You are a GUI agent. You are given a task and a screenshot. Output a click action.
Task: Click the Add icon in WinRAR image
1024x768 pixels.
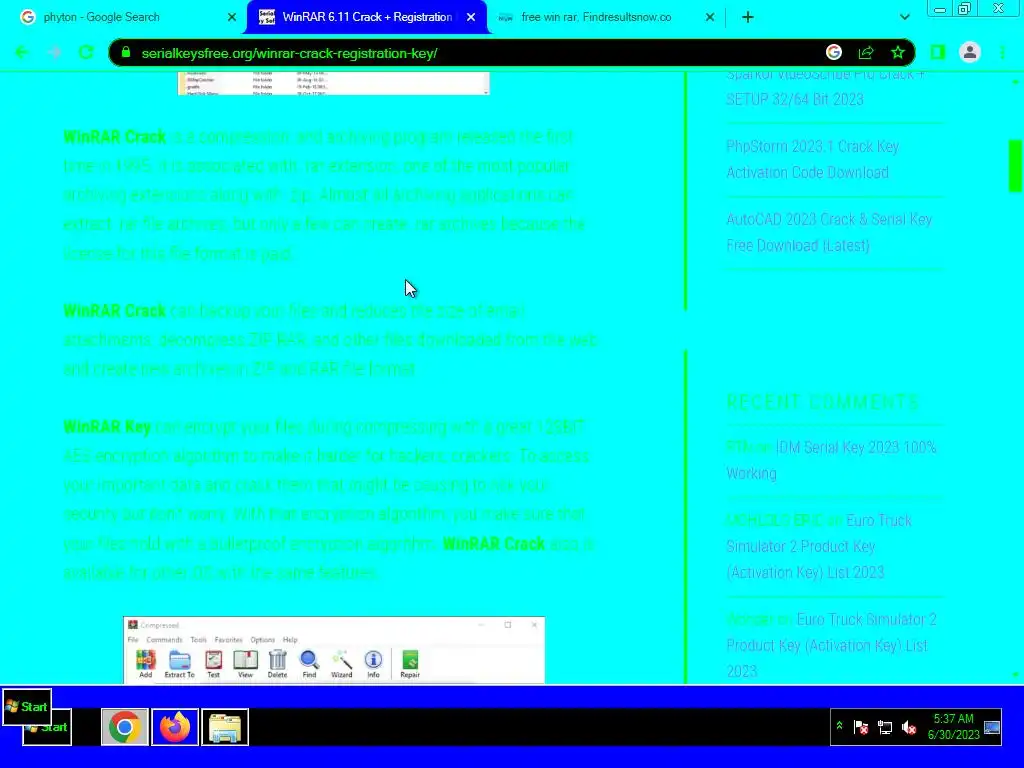pos(146,664)
